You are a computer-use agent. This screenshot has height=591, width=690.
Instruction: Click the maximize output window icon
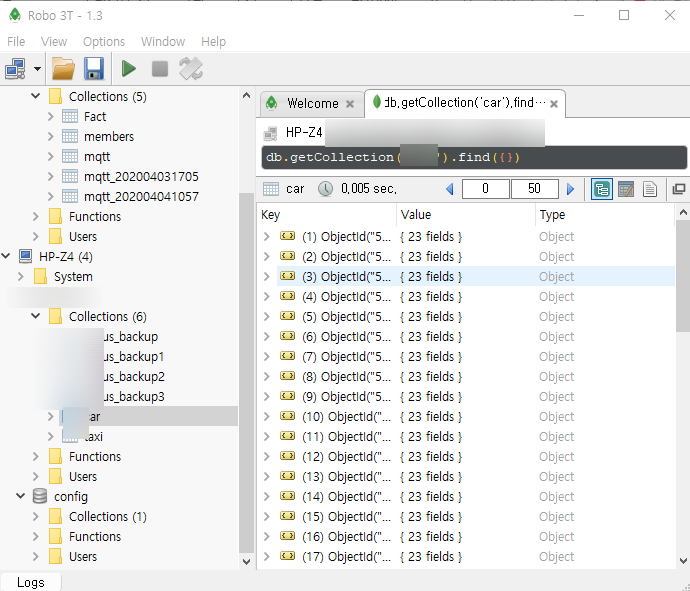(679, 189)
